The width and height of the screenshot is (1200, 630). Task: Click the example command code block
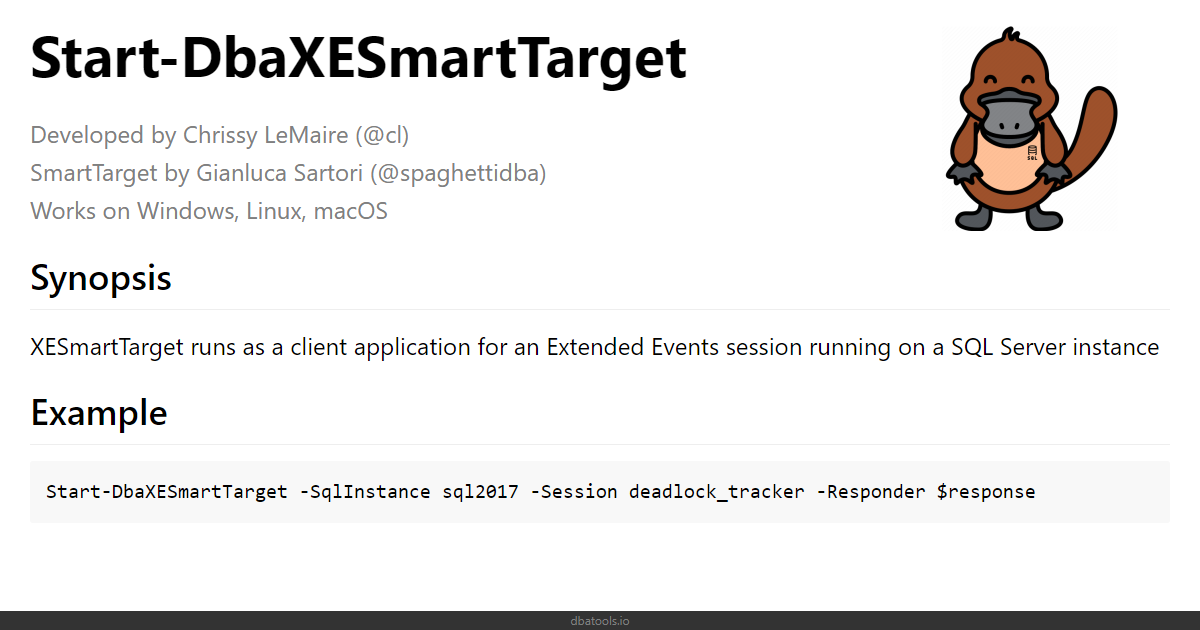click(x=600, y=492)
